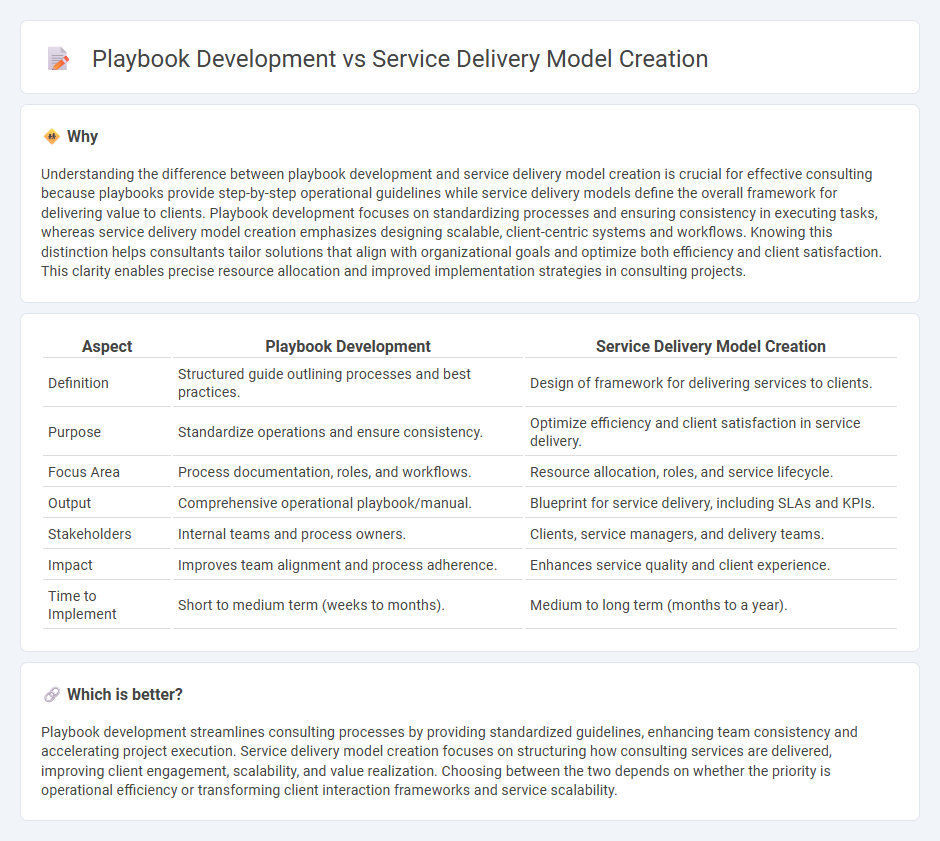
Task: Click the chain link icon beside Which is better?
Action: point(52,695)
